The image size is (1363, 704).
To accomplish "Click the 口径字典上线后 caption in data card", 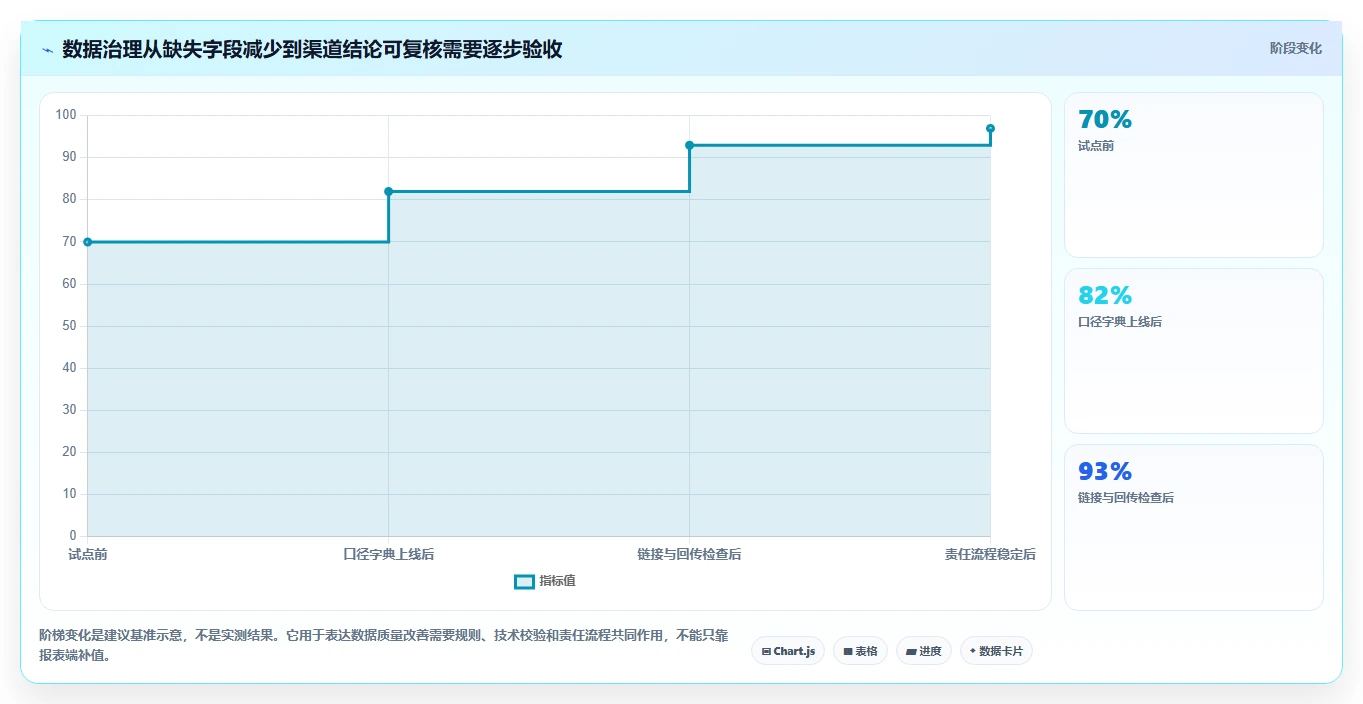I will tap(1120, 322).
